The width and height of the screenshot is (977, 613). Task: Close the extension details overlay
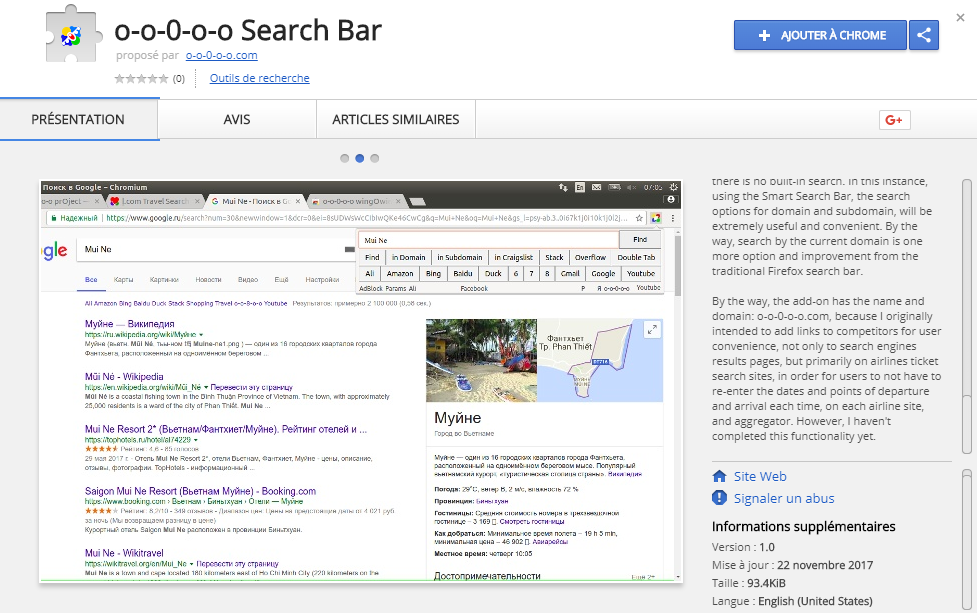960,17
